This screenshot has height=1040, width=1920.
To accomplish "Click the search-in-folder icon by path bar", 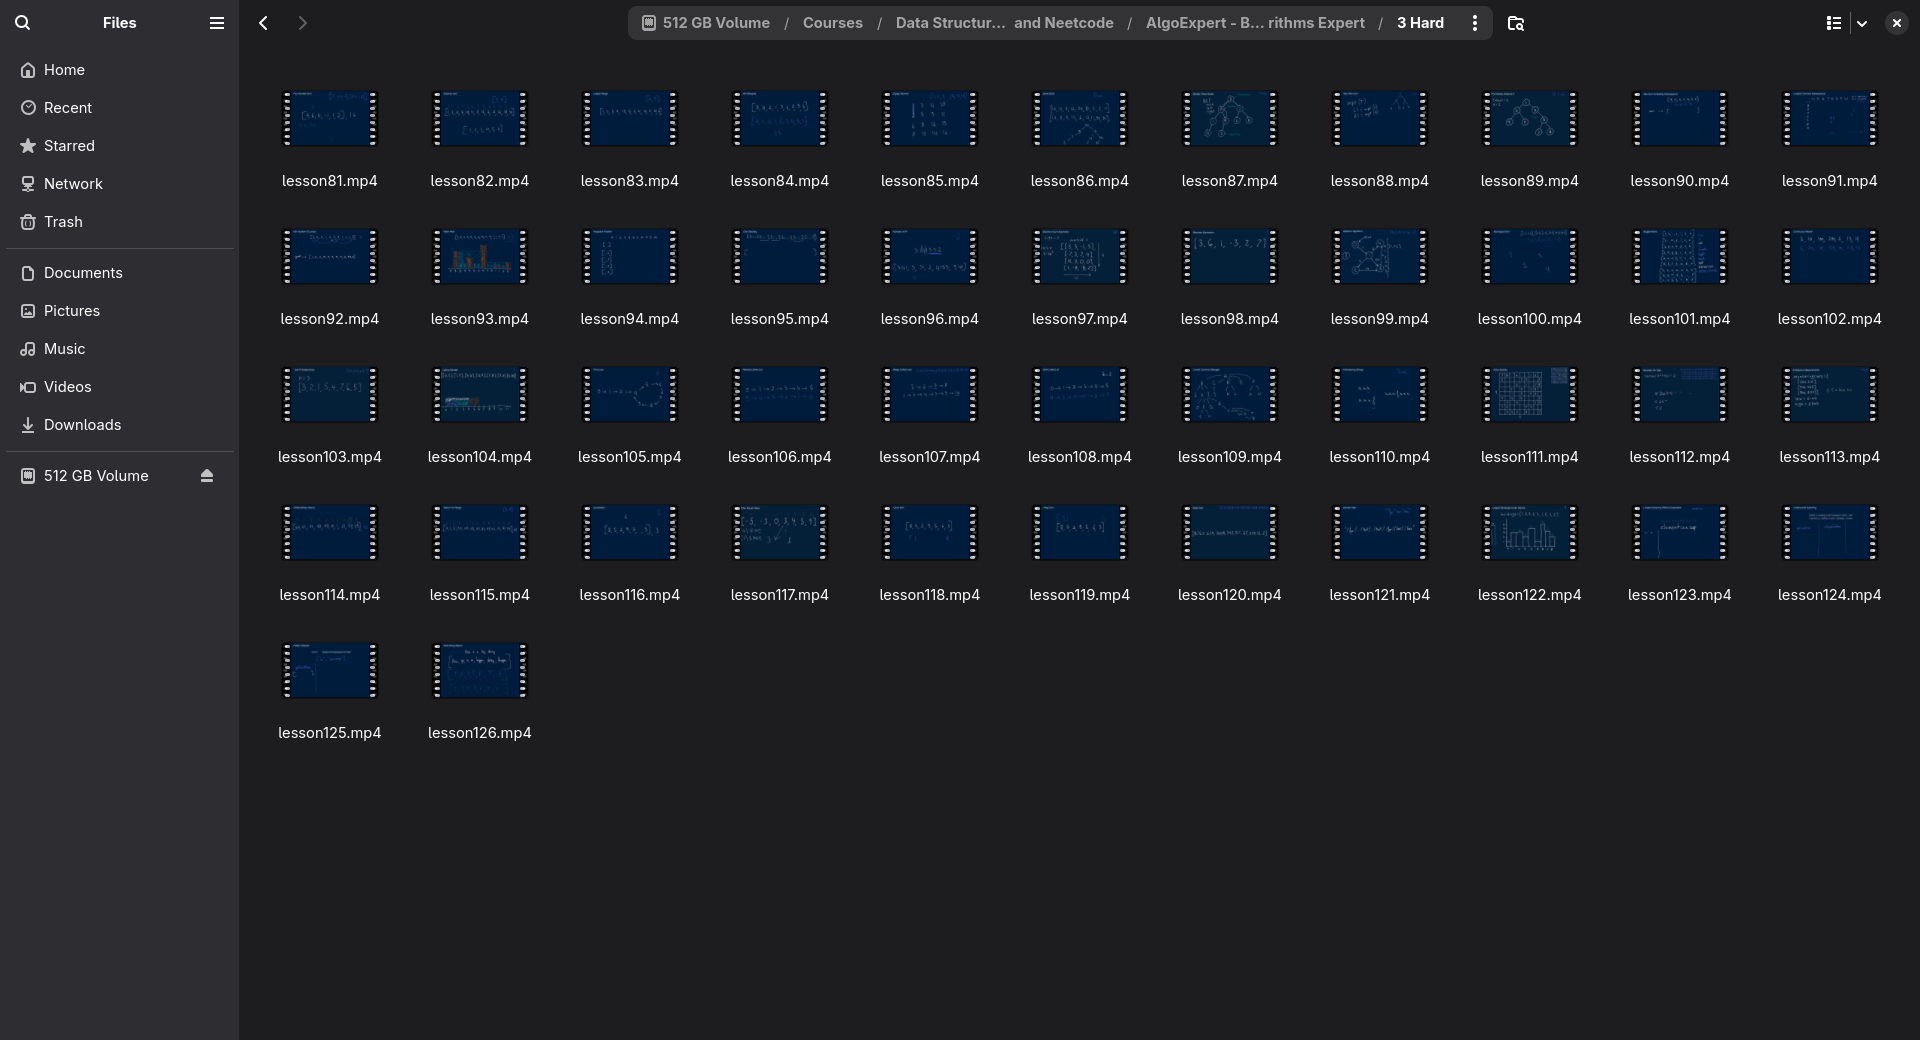I will 1515,23.
